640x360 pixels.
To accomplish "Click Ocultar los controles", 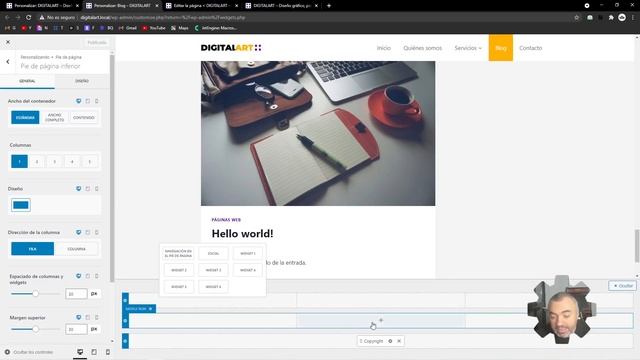I will 29,352.
